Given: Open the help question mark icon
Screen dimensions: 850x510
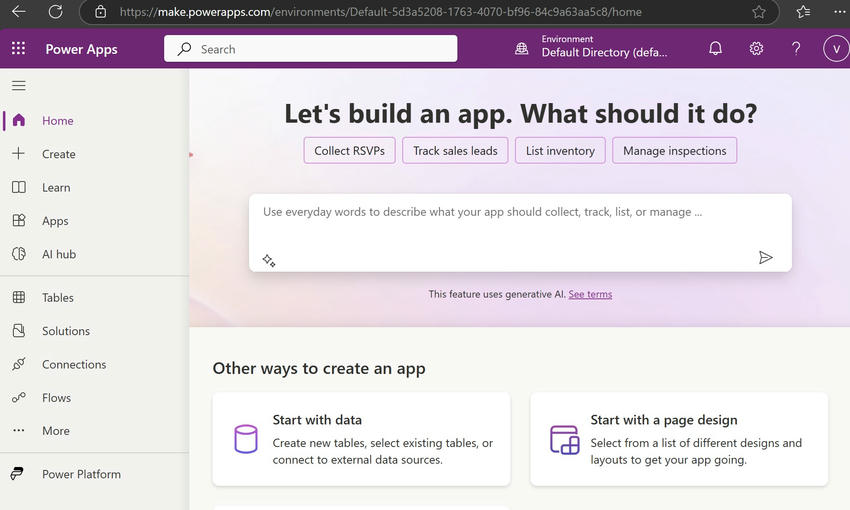Looking at the screenshot, I should click(796, 49).
